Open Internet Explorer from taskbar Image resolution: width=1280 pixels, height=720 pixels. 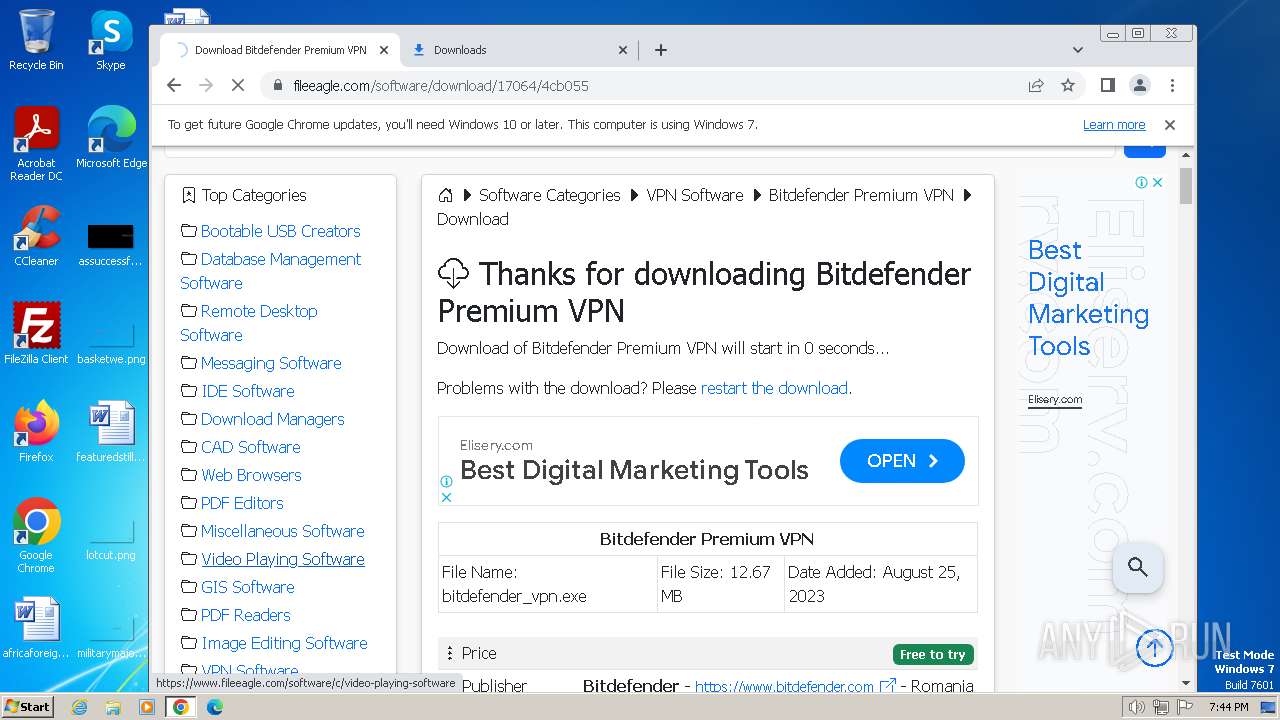click(79, 707)
